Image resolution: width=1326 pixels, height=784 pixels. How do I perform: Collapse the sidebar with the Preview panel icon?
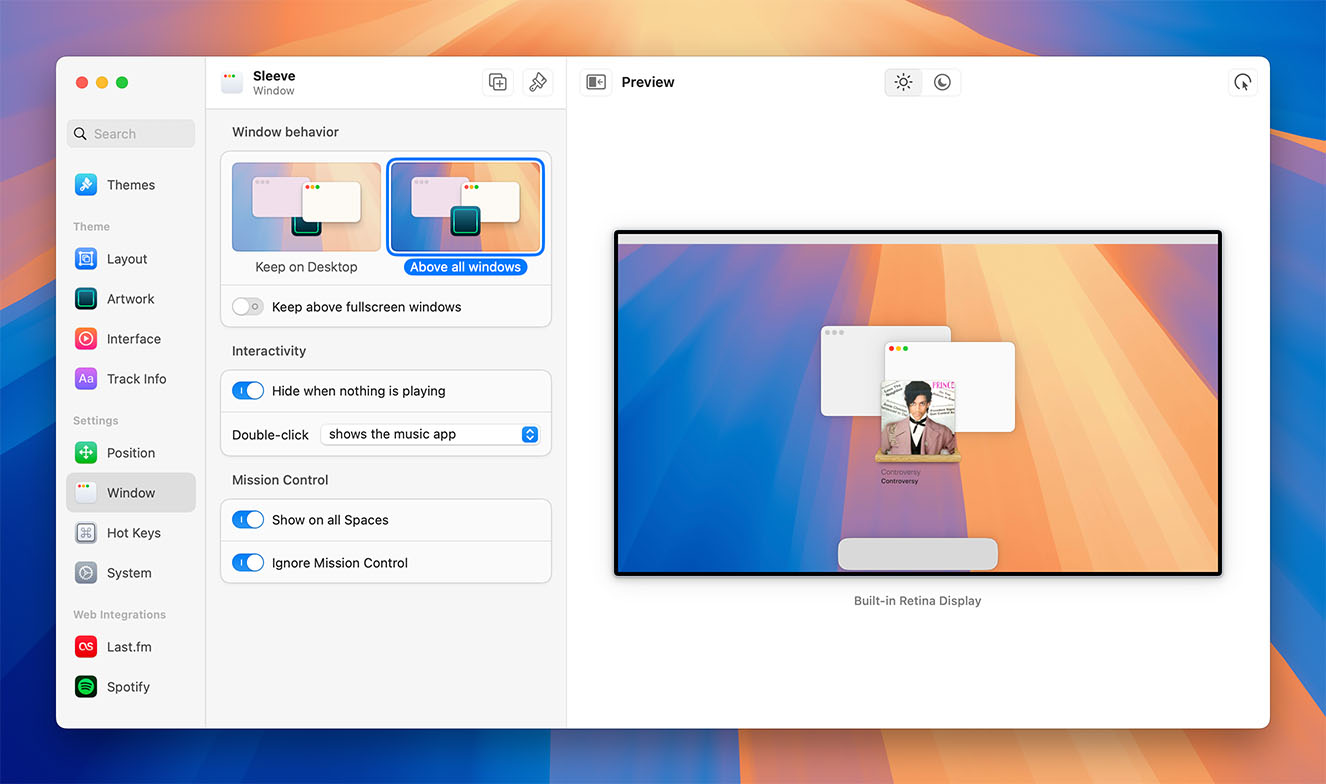pos(596,82)
